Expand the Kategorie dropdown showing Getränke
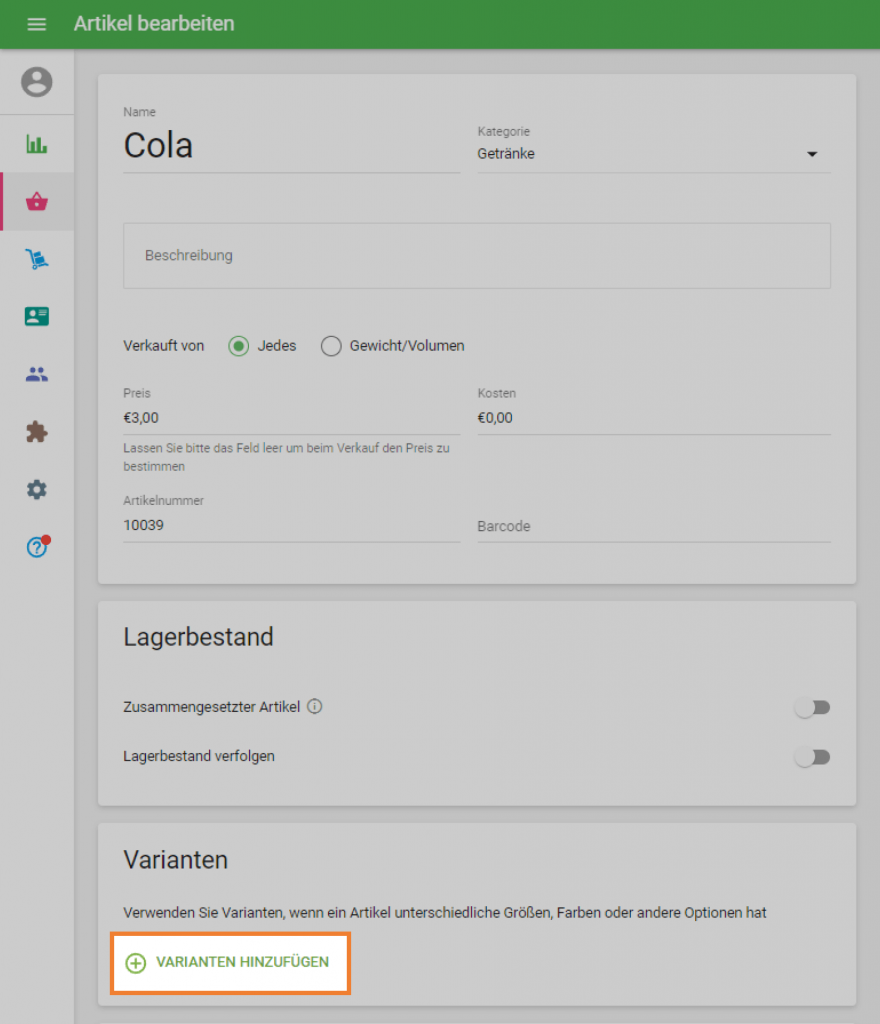This screenshot has width=880, height=1024. coord(653,154)
